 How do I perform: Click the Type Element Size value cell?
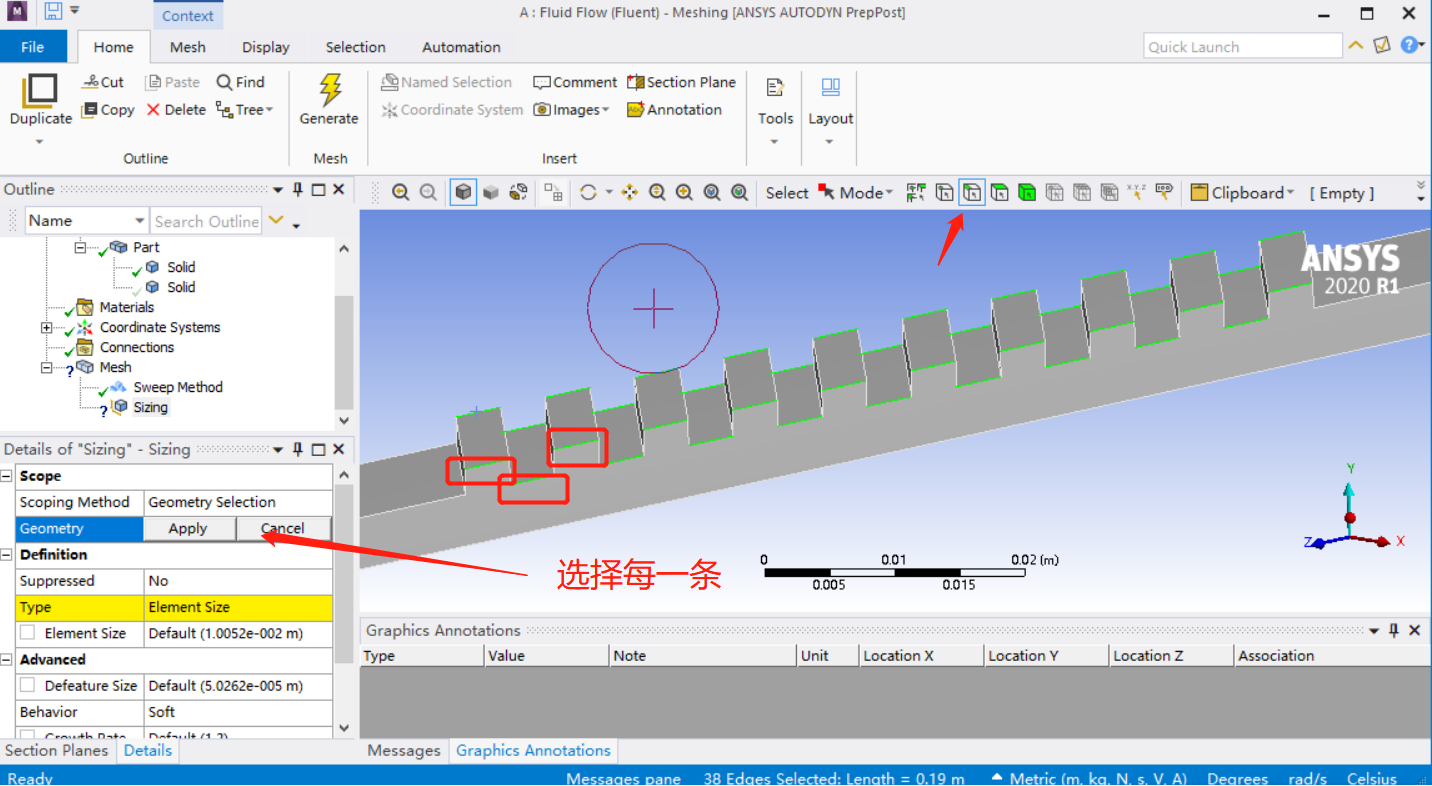click(238, 607)
